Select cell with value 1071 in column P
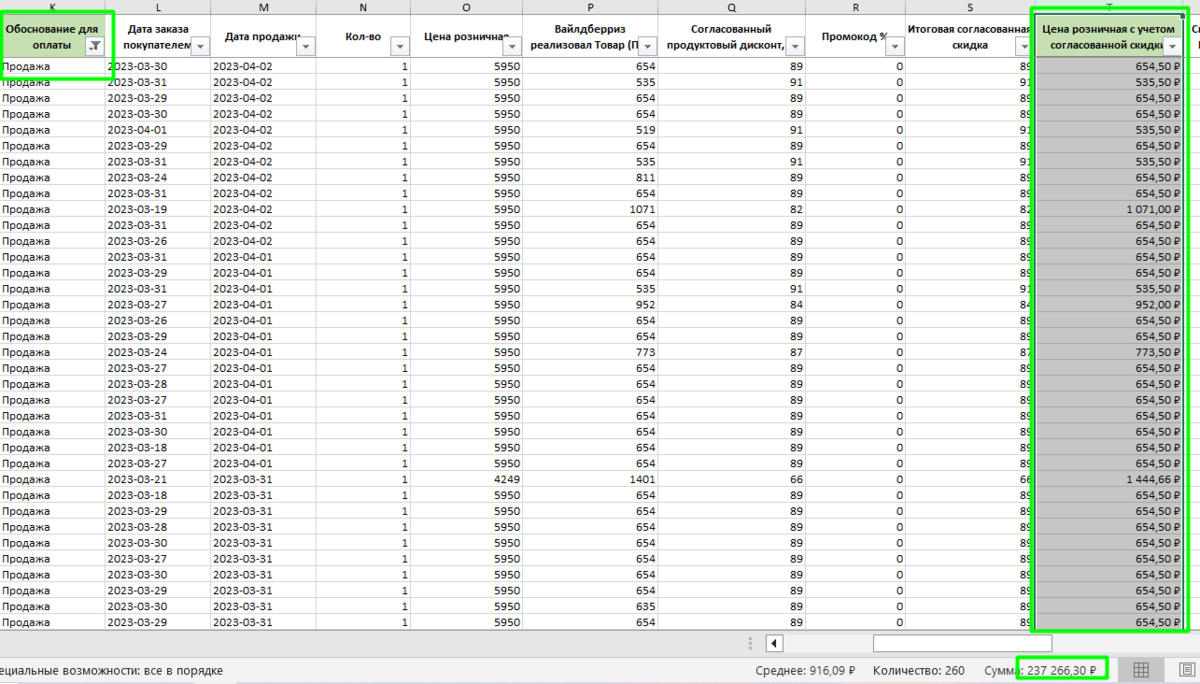 coord(590,210)
